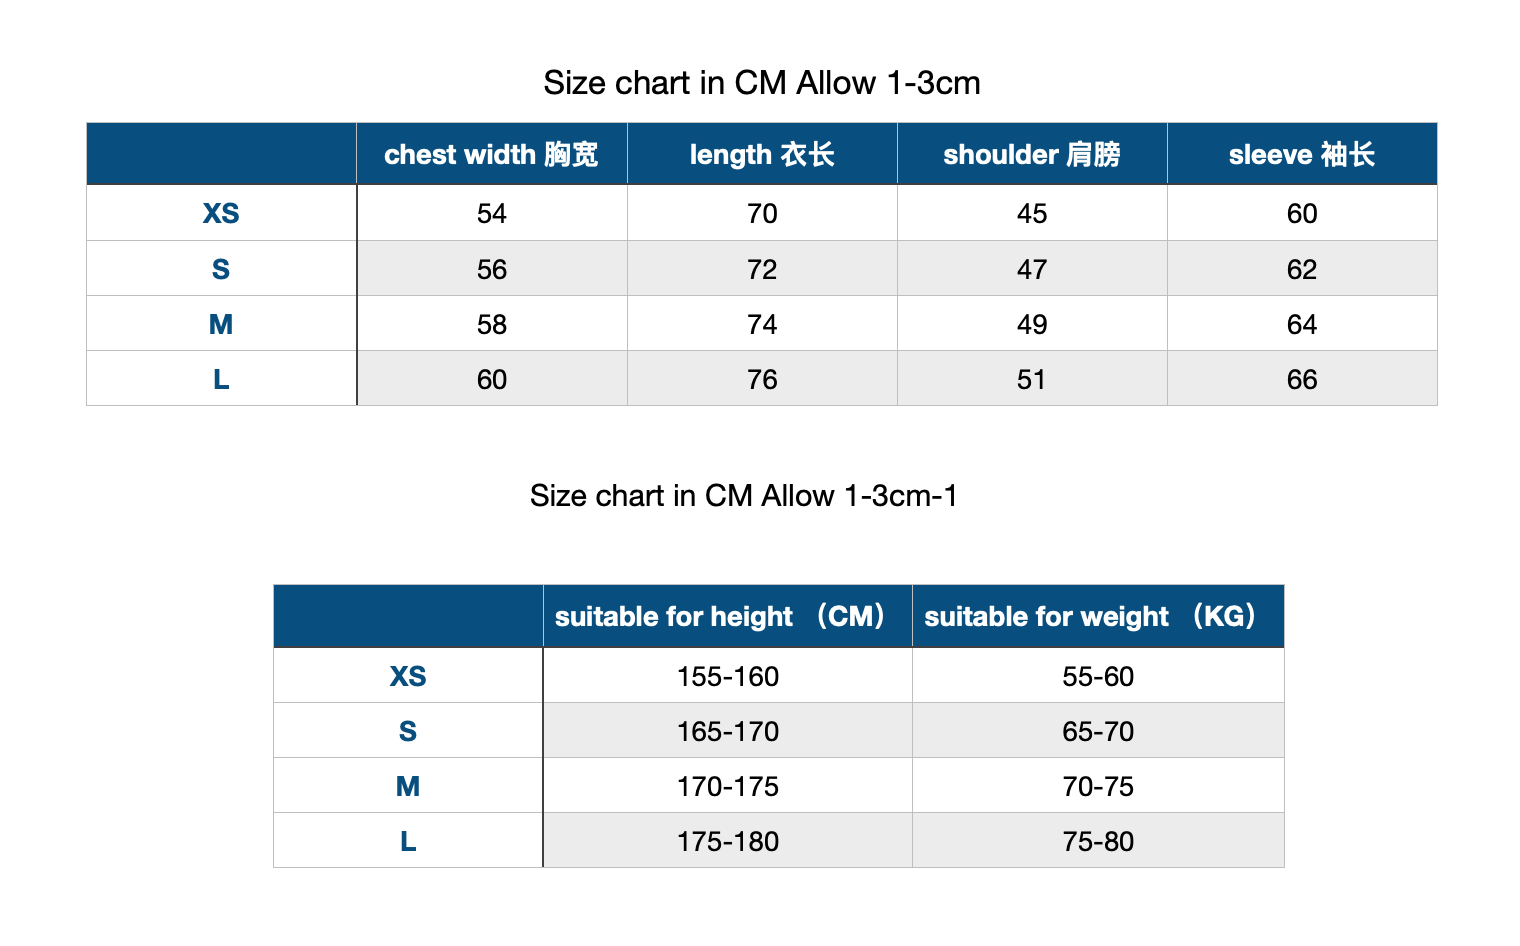Click the S row label in second table

click(x=408, y=731)
